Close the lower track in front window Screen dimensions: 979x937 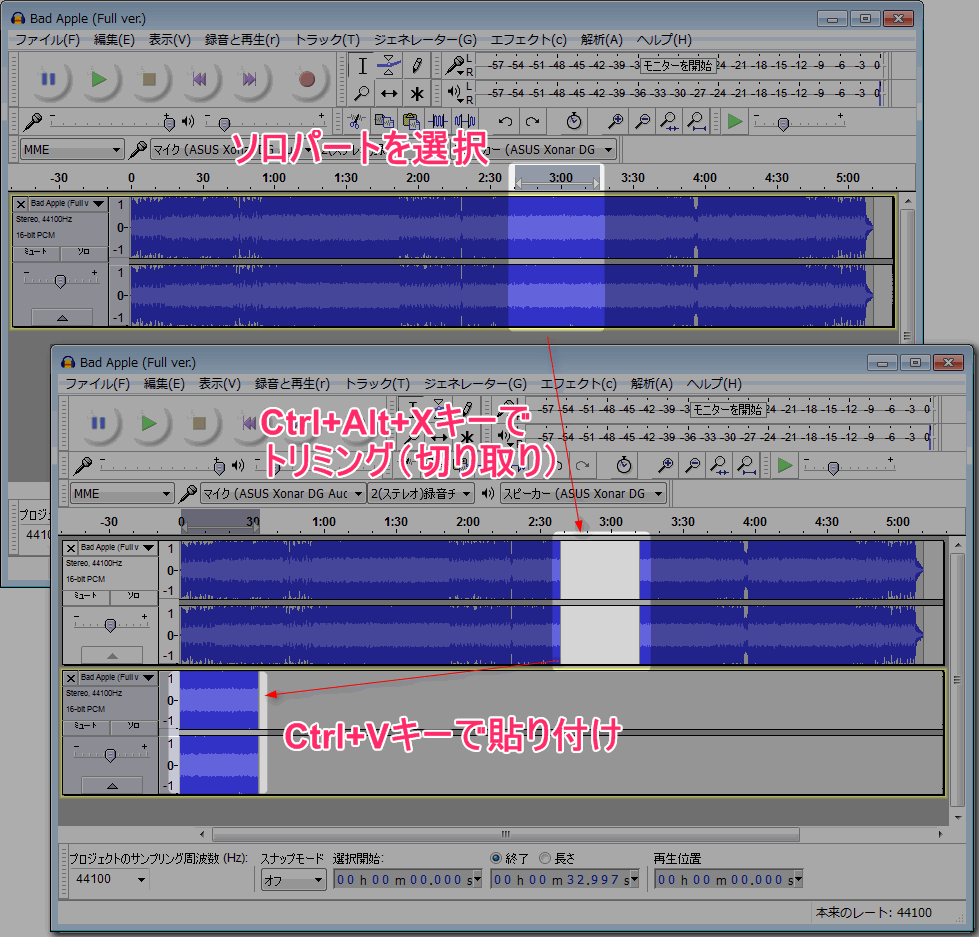71,678
